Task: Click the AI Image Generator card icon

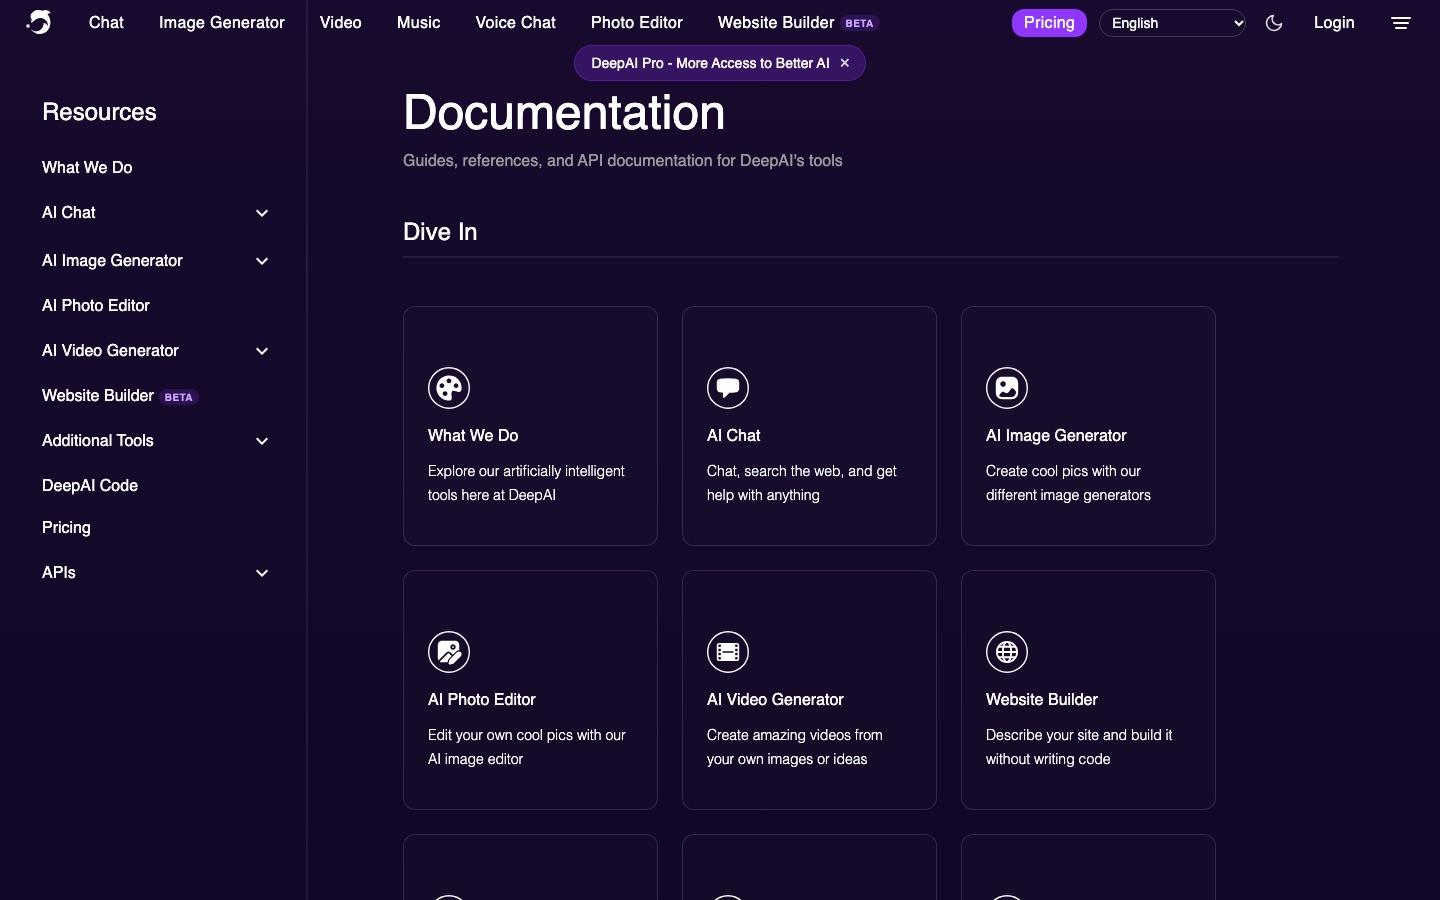Action: (x=1007, y=388)
